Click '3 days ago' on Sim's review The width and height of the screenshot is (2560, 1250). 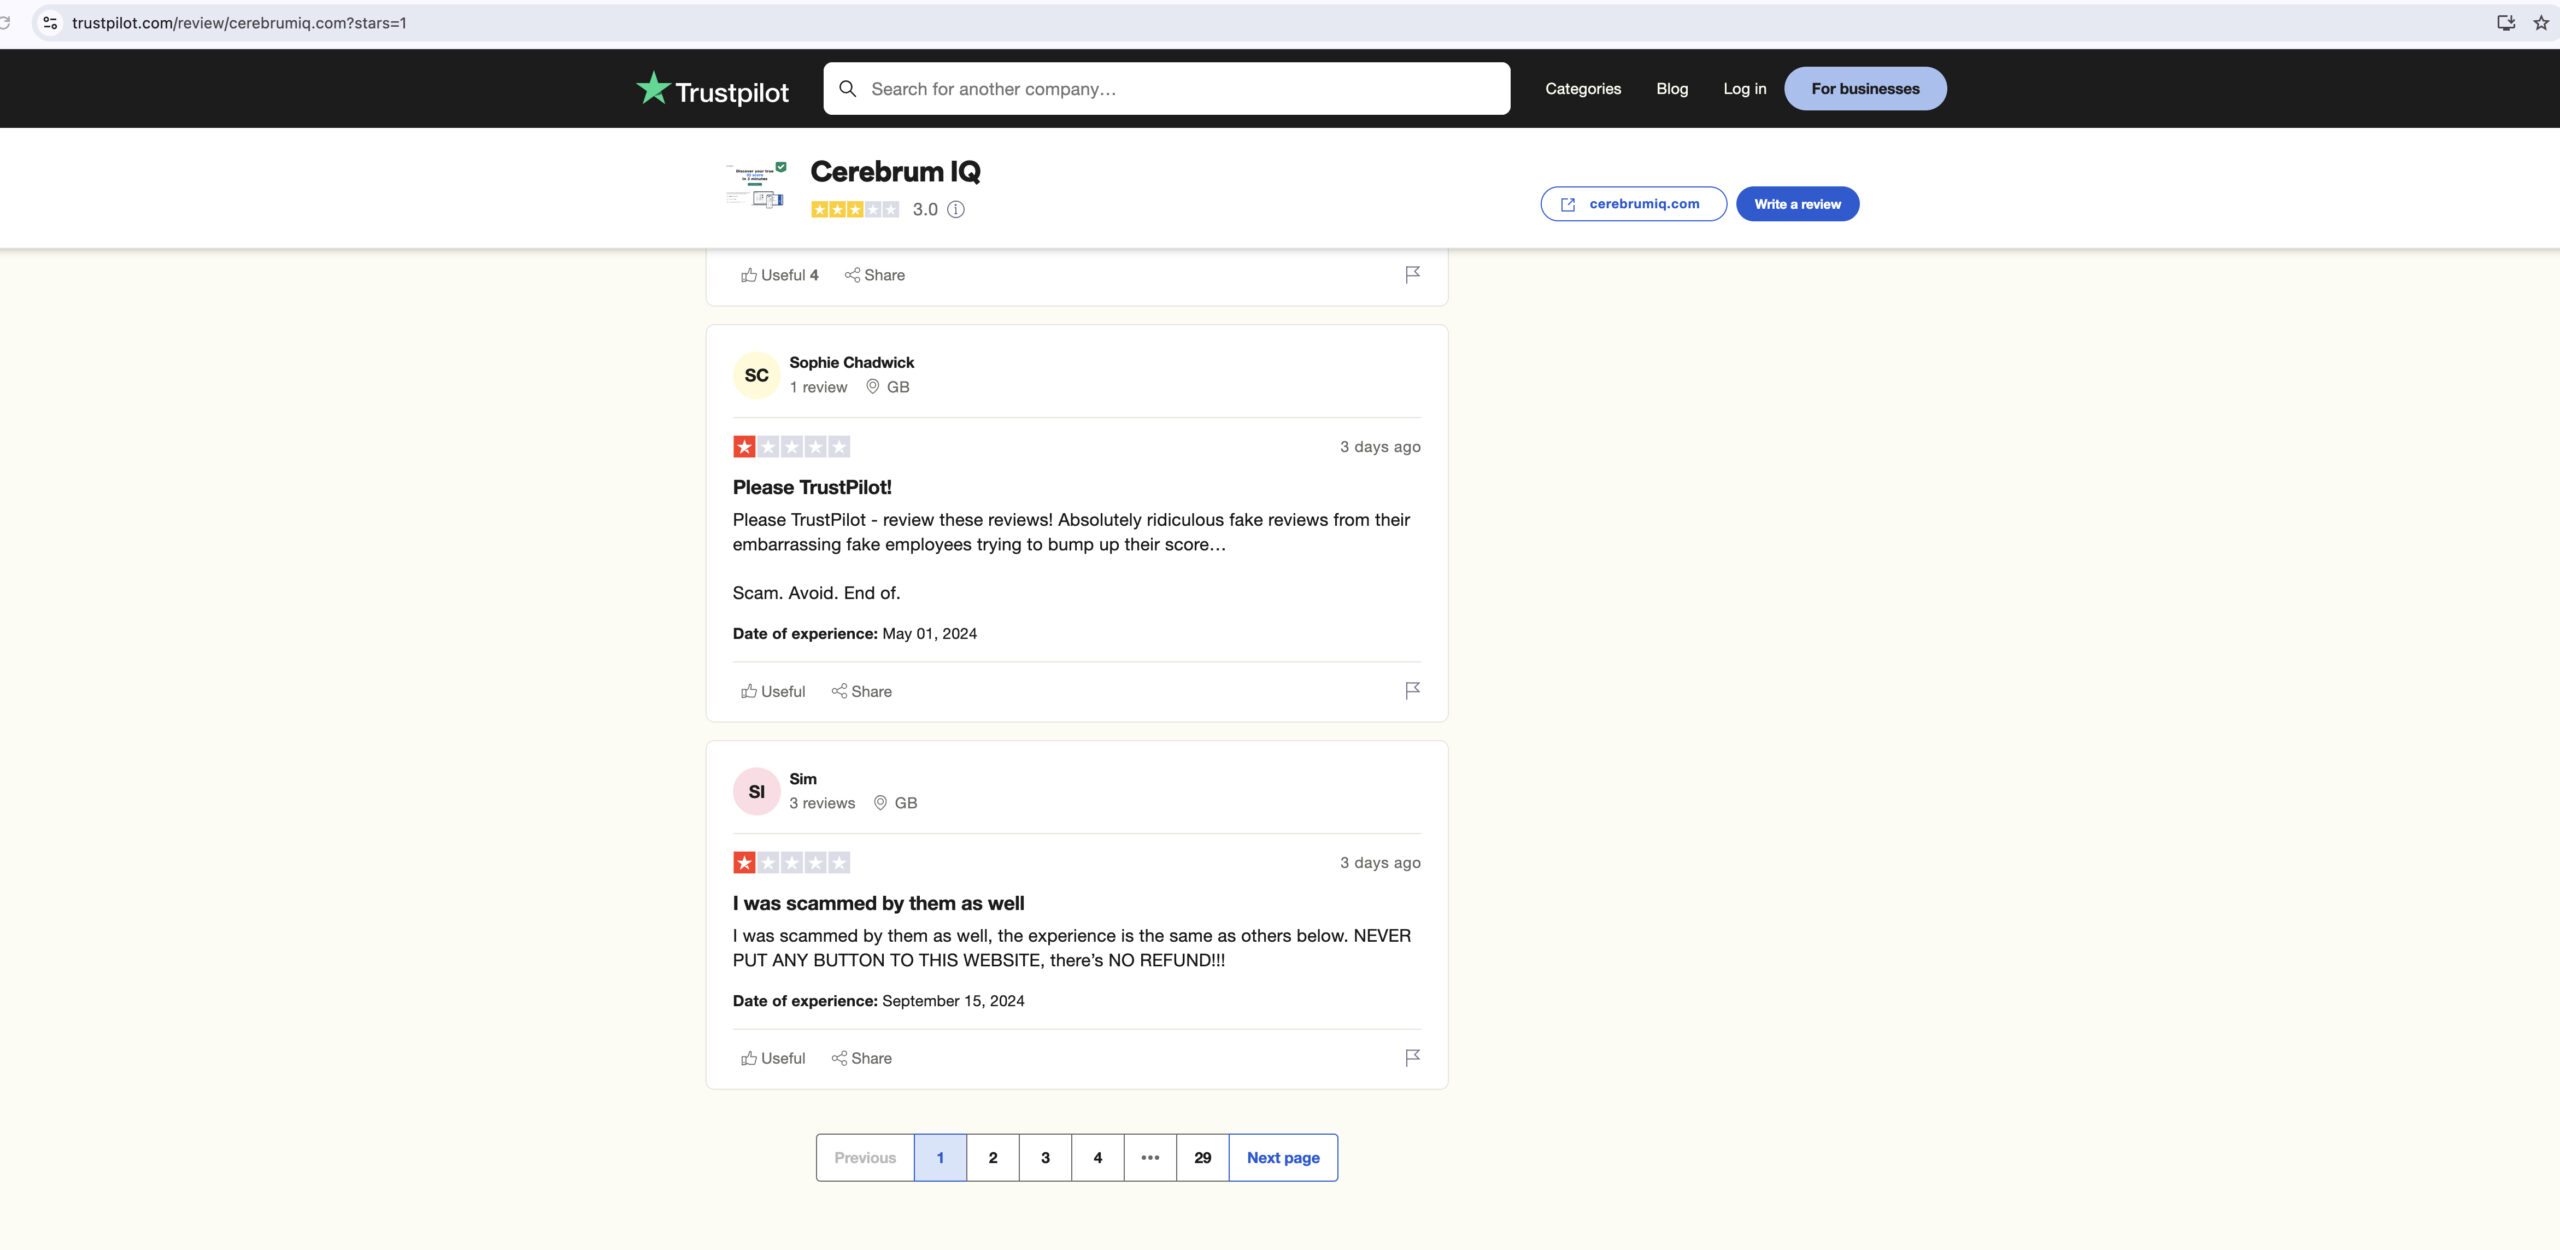pyautogui.click(x=1380, y=862)
